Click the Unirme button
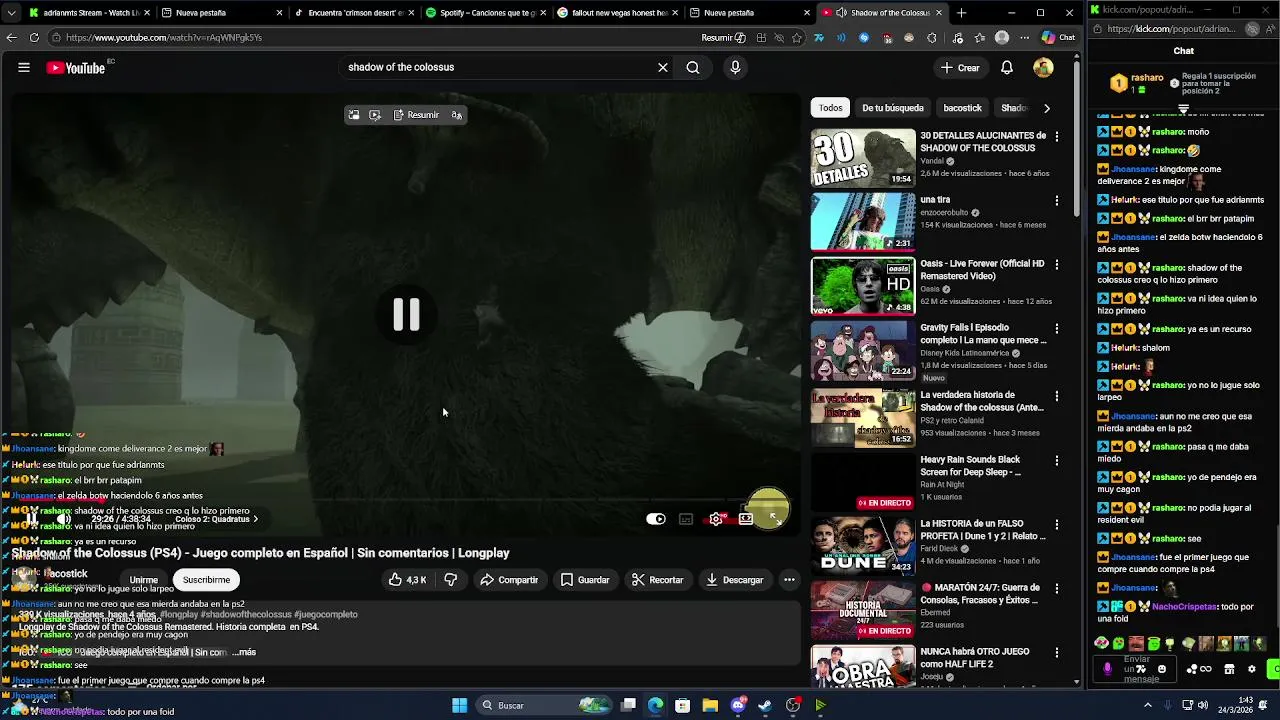The height and width of the screenshot is (720, 1280). 144,580
